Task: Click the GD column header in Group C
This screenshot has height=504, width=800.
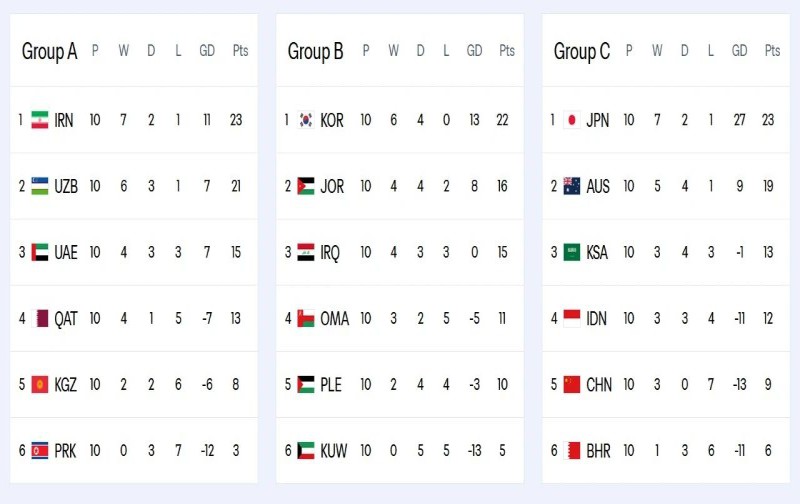Action: click(x=740, y=51)
